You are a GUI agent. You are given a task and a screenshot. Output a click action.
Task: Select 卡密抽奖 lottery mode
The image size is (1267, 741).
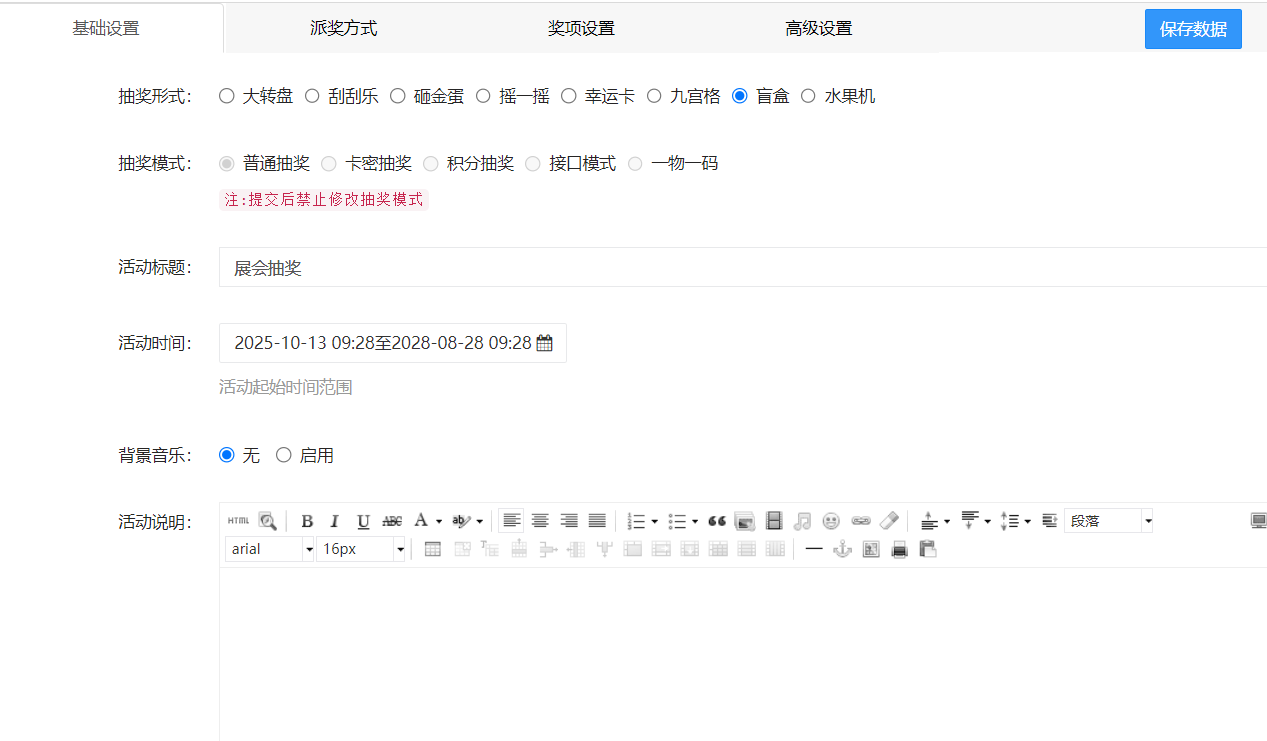point(329,163)
